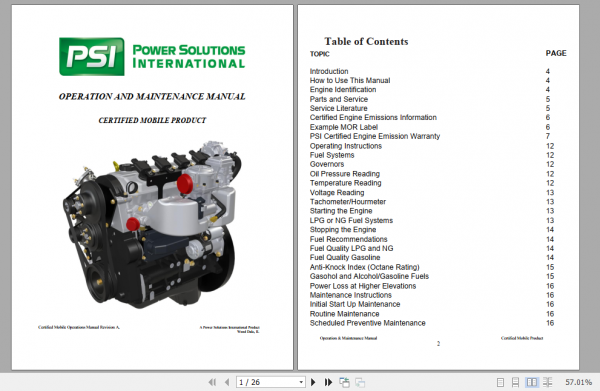Open the page number dropdown arrow
Viewport: 600px width, 391px height.
(x=301, y=382)
